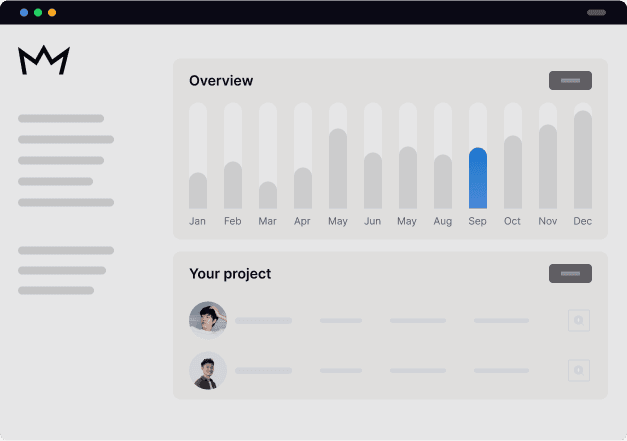
Task: Click the crown logo in the sidebar
Action: (x=44, y=60)
